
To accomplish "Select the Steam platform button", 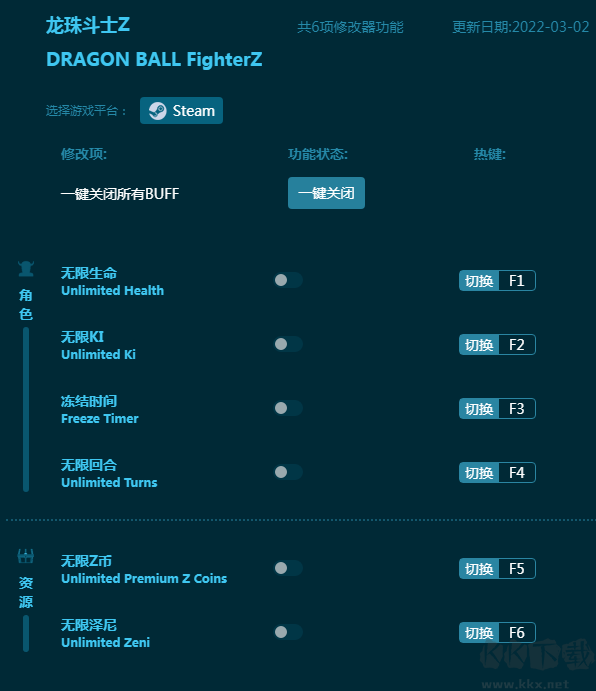I will (181, 111).
